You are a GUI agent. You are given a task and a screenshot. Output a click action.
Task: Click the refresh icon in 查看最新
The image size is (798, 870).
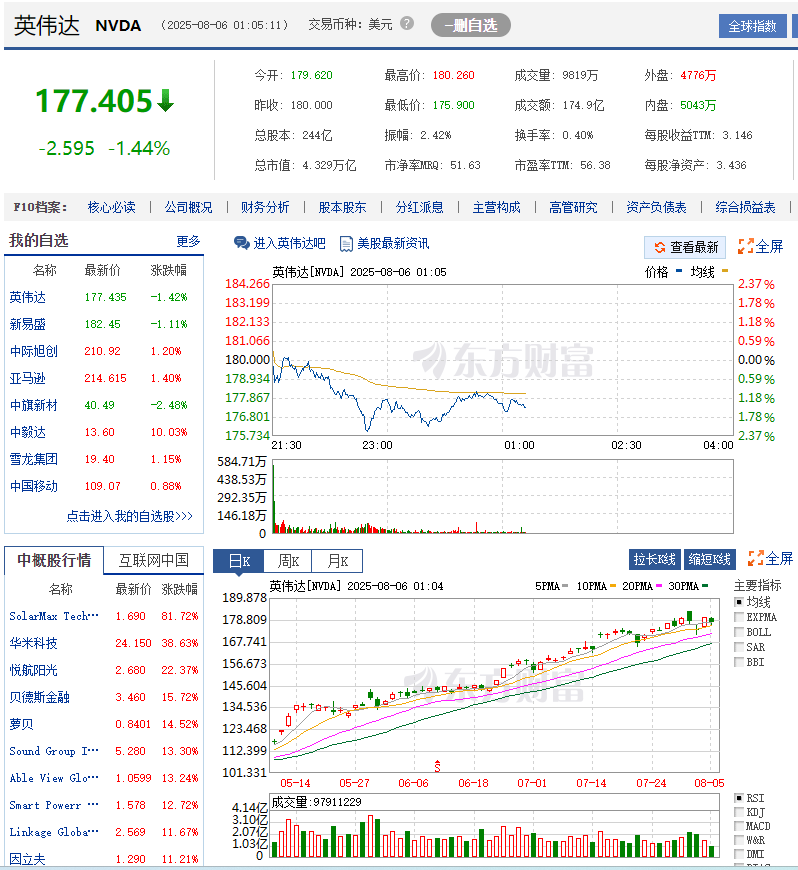point(659,247)
